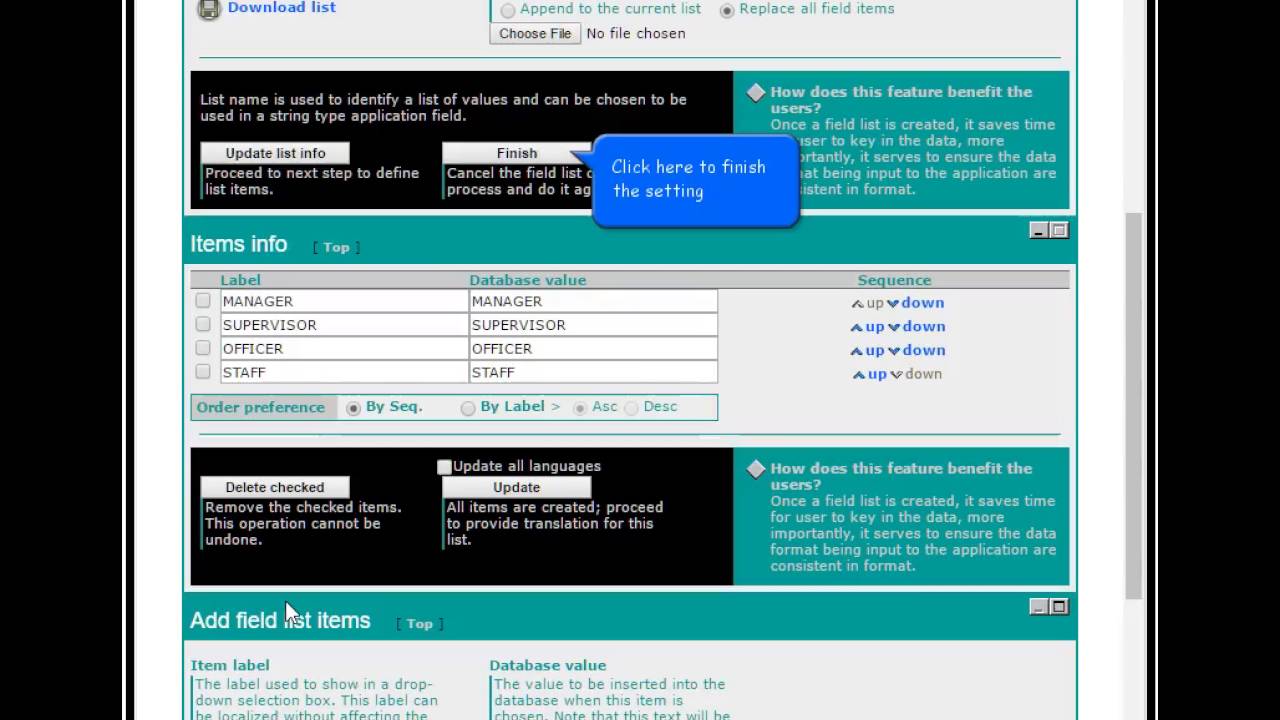Maximize the Add field list items panel
Image resolution: width=1280 pixels, height=720 pixels.
pos(1059,606)
